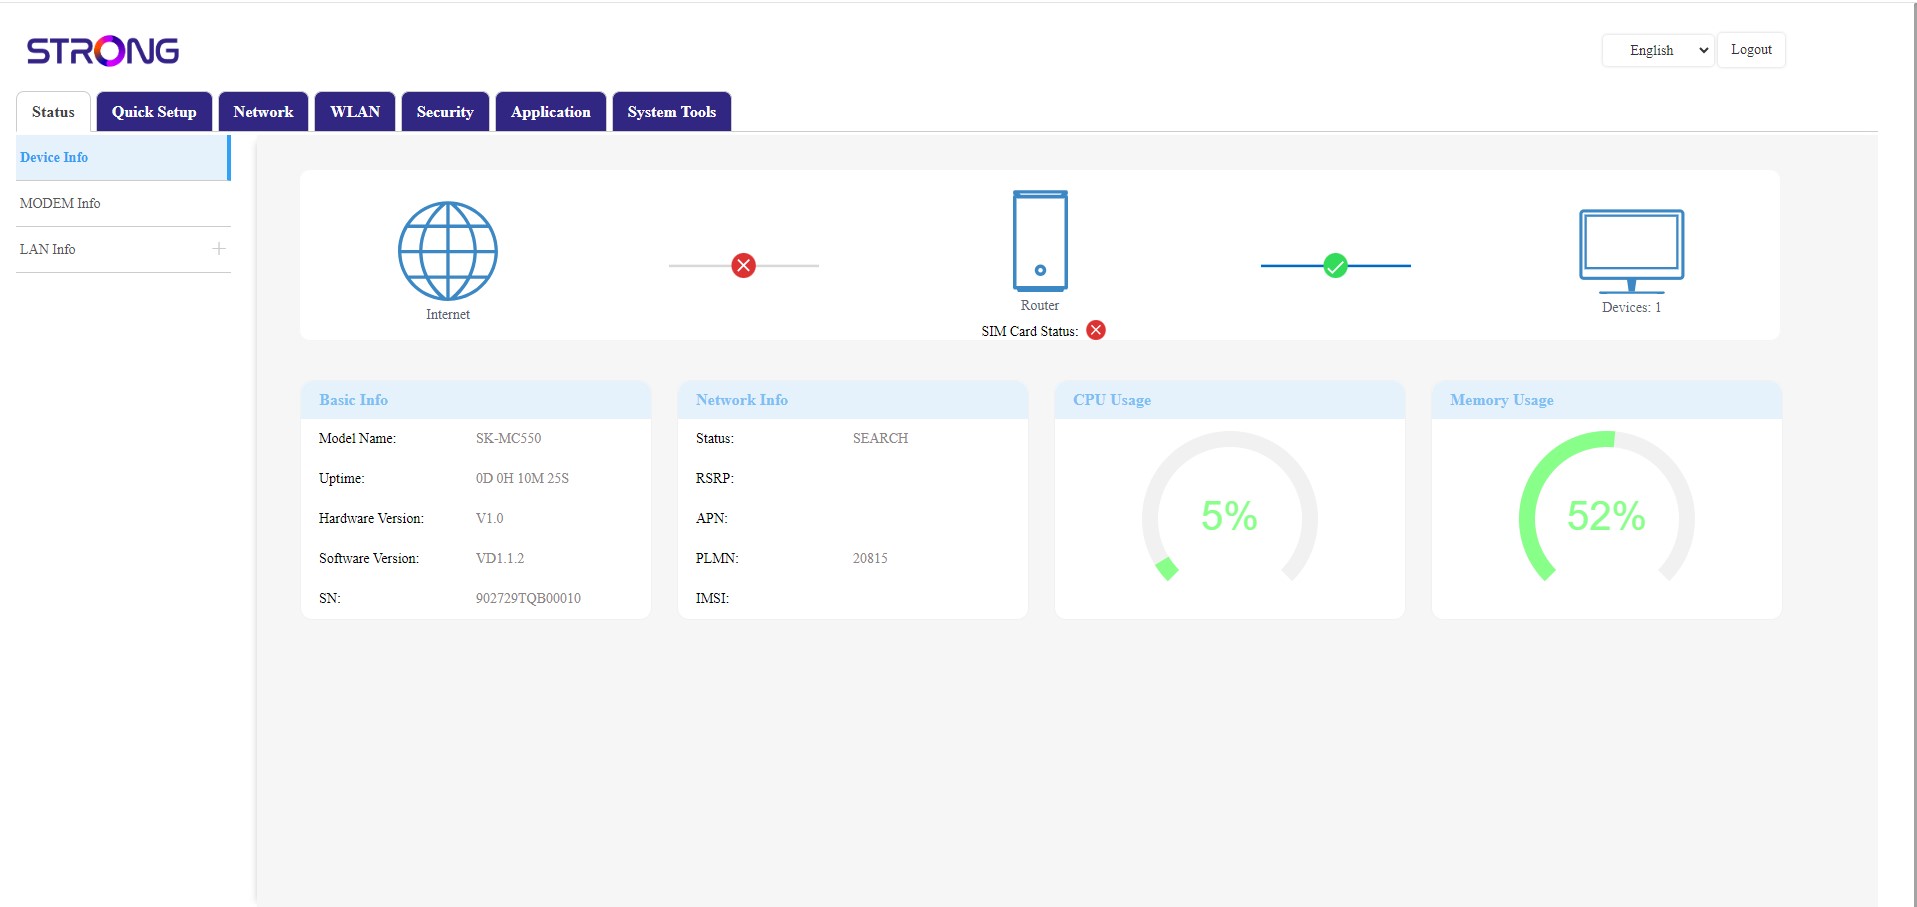1917x907 pixels.
Task: Click the Internet label under the globe
Action: coord(448,314)
